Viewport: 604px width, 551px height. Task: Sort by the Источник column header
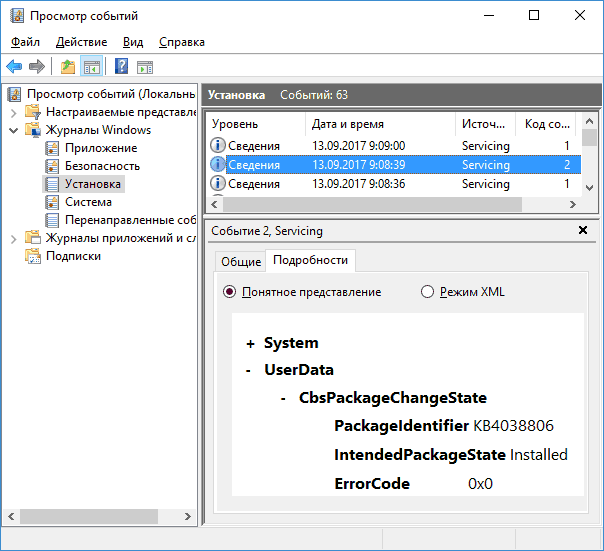(x=485, y=124)
